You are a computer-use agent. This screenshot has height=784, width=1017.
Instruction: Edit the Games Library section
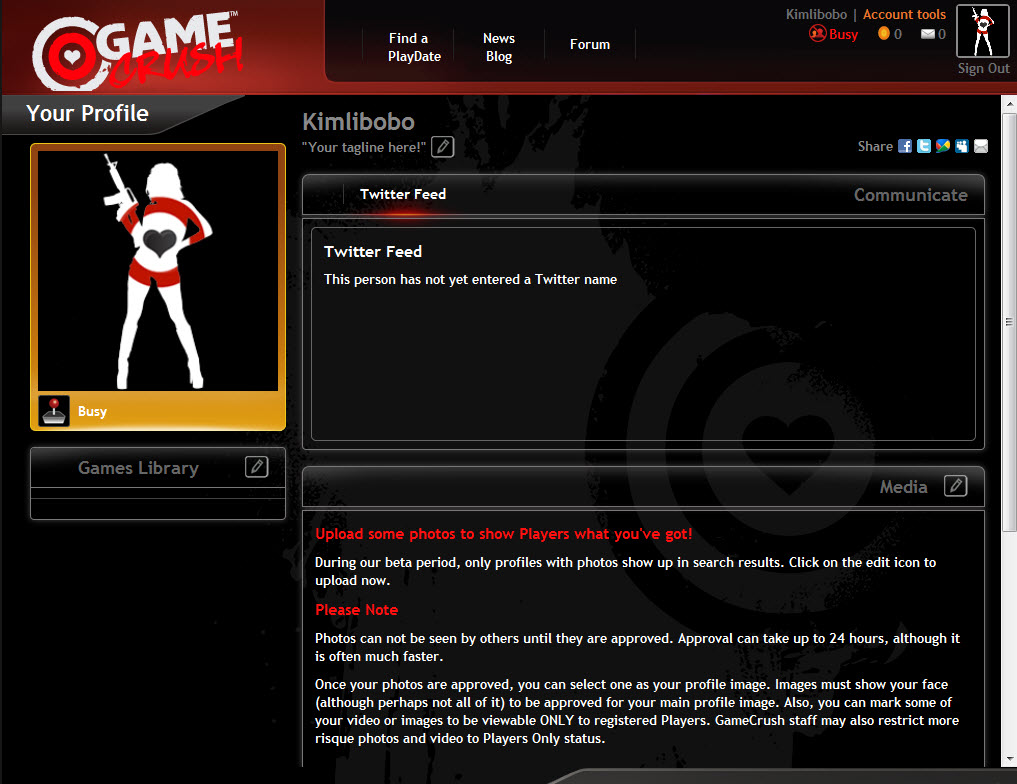click(x=256, y=466)
